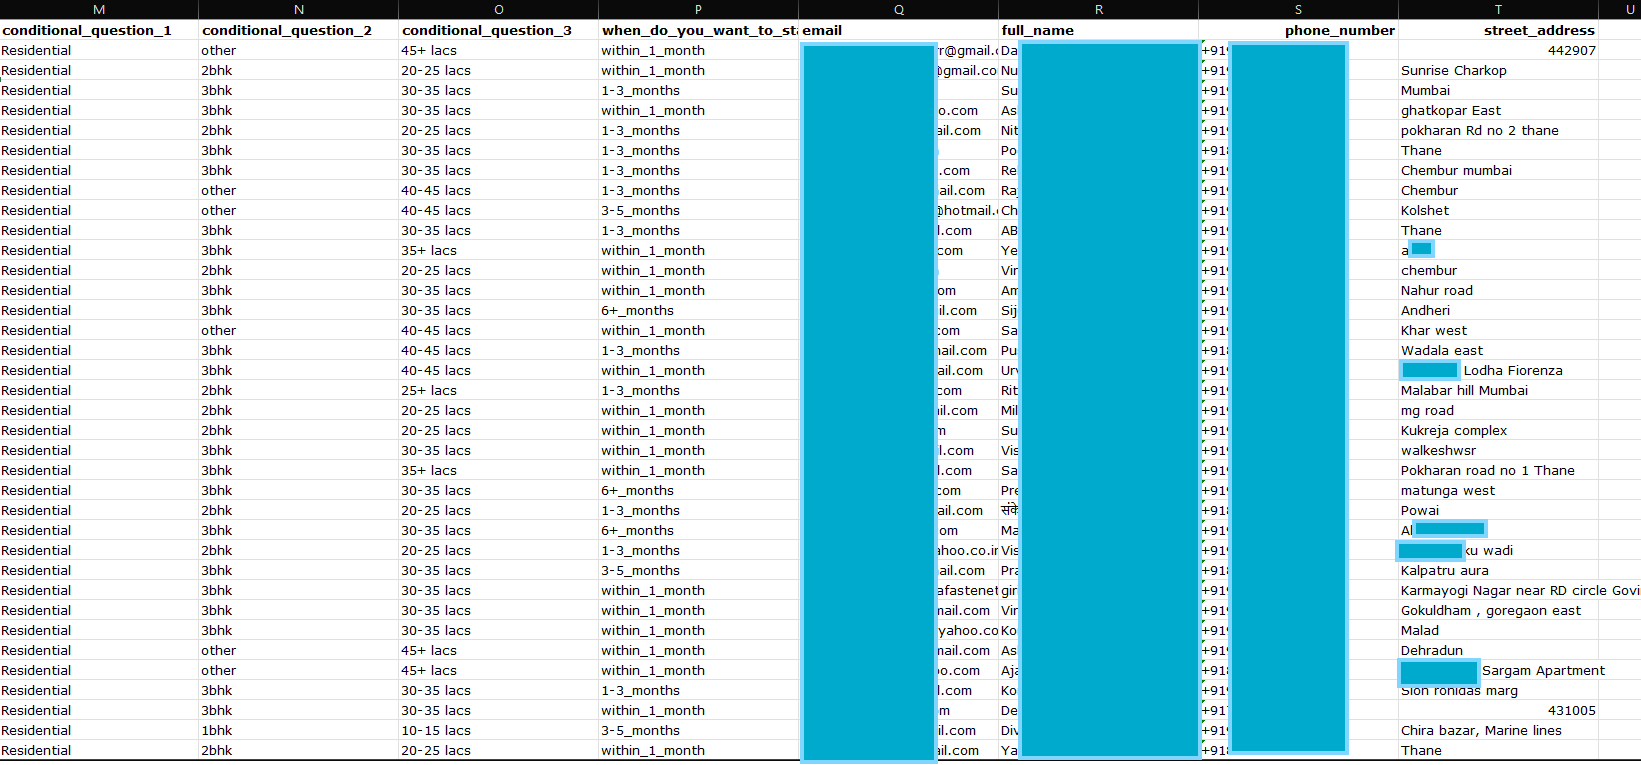Viewport: 1641px width, 765px height.
Task: Click the phone_number header cell
Action: click(1299, 30)
